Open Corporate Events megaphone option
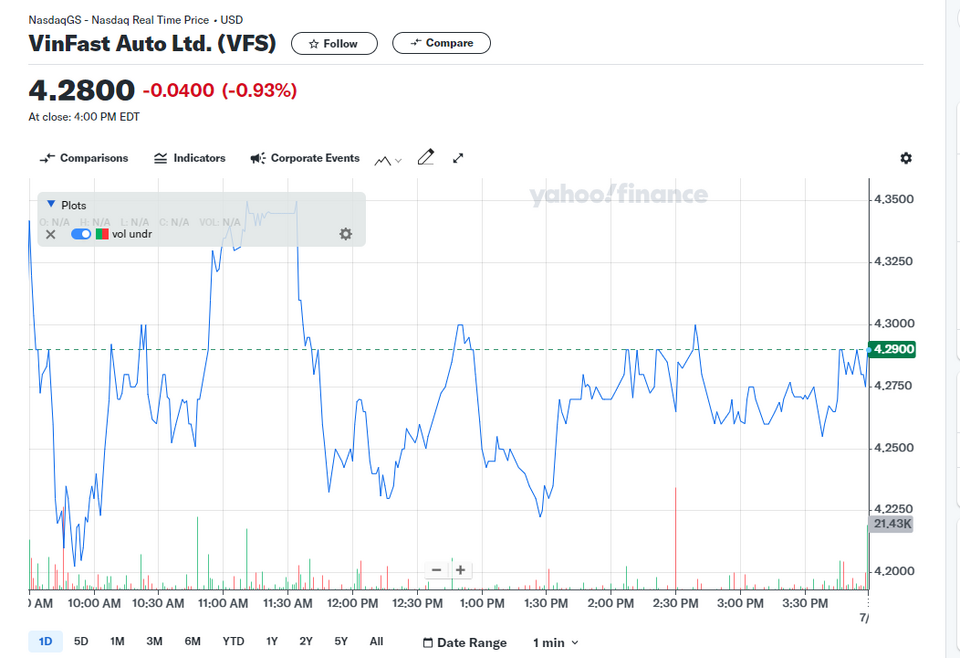 (305, 158)
